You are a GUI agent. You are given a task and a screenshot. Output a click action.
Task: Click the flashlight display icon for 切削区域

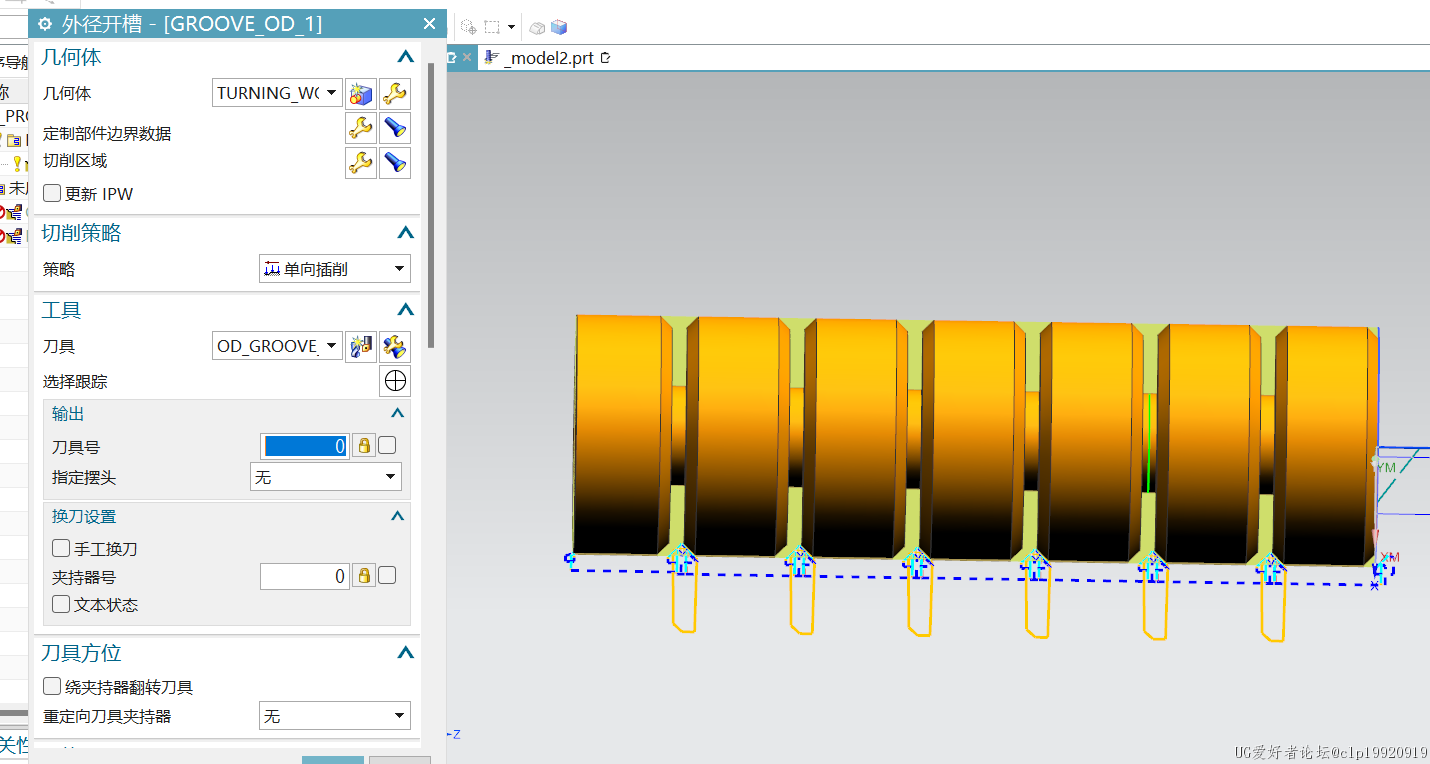(395, 162)
